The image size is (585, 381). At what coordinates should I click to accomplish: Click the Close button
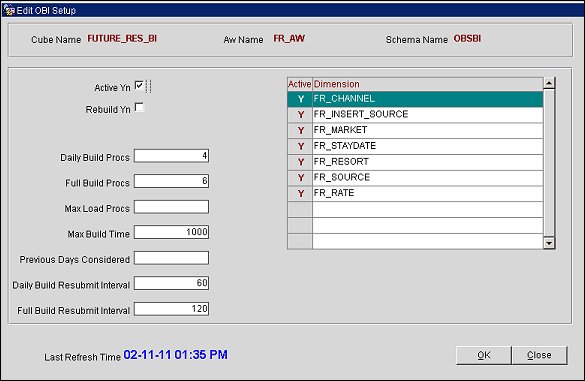539,355
